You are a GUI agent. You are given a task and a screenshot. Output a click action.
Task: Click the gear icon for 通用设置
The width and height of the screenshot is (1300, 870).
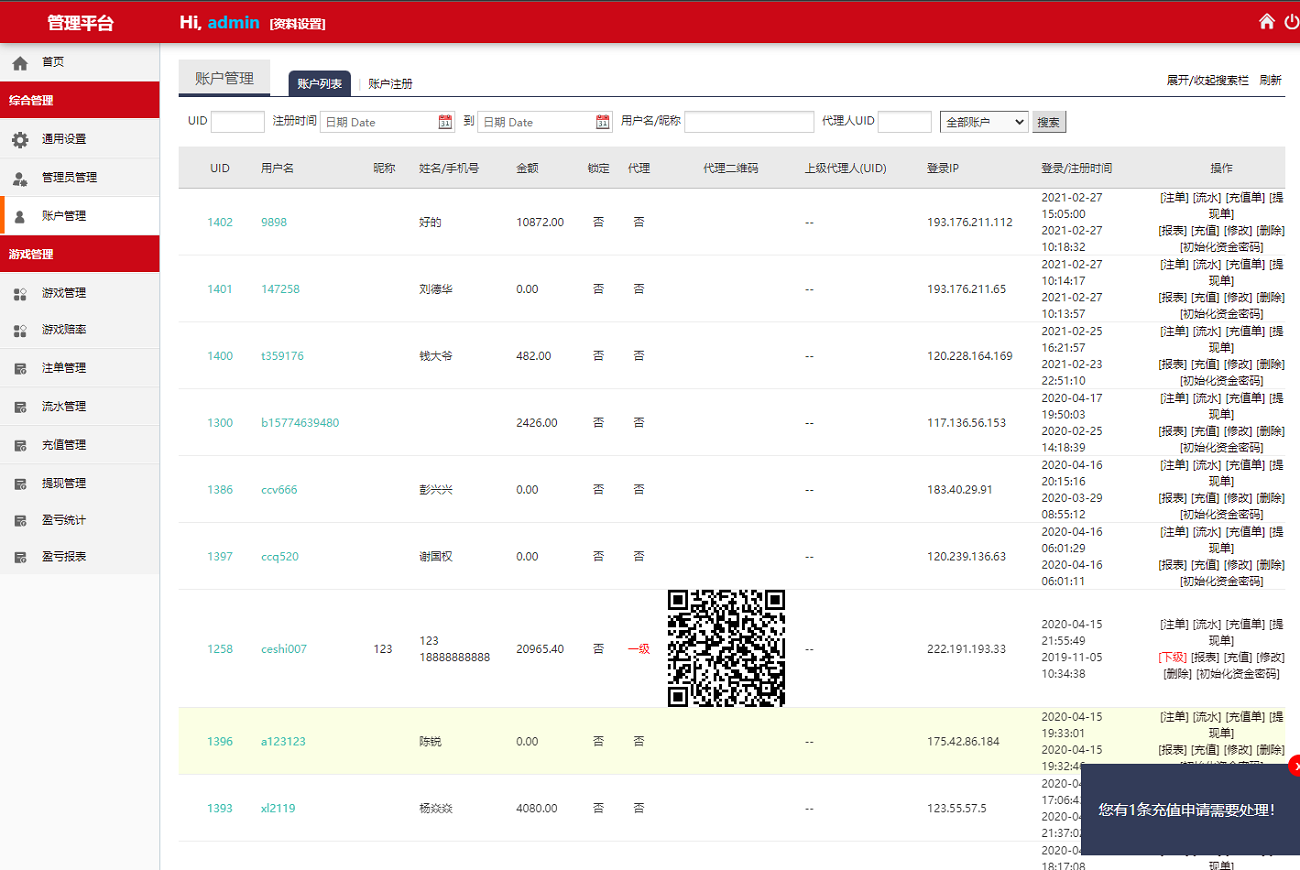[20, 140]
